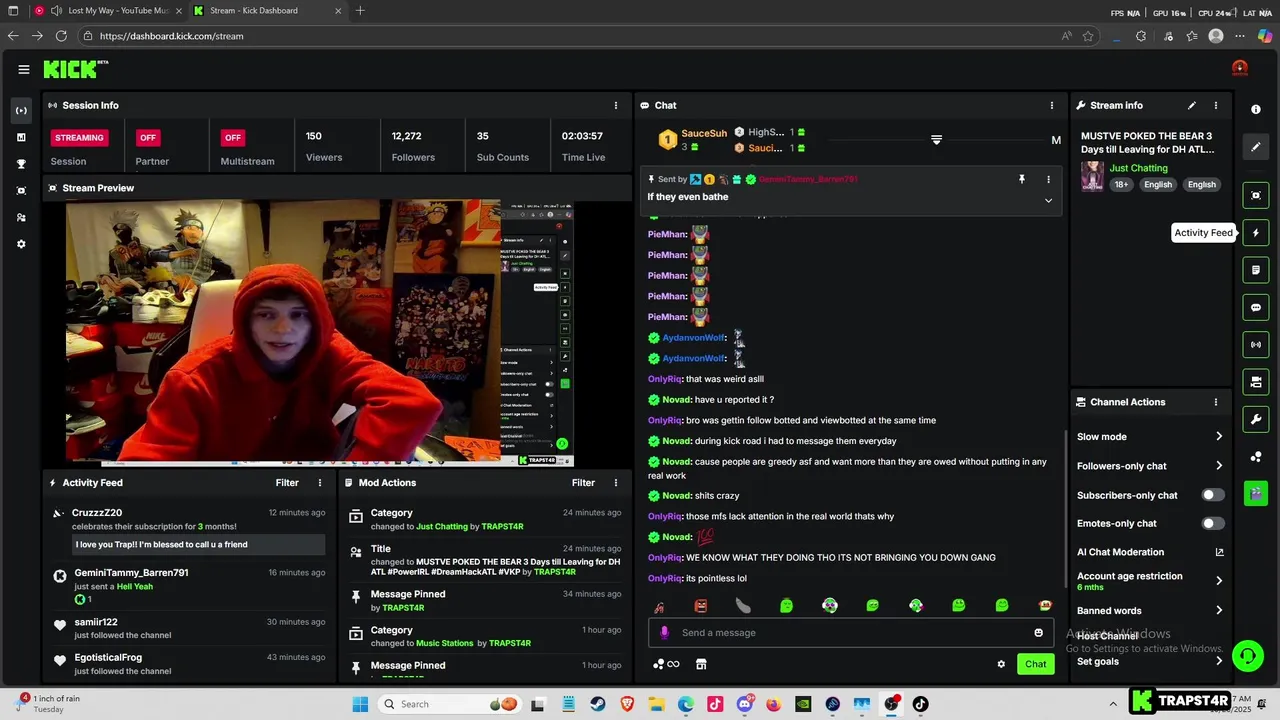The height and width of the screenshot is (720, 1280).
Task: Click the purple microphone icon in the message box
Action: click(664, 632)
